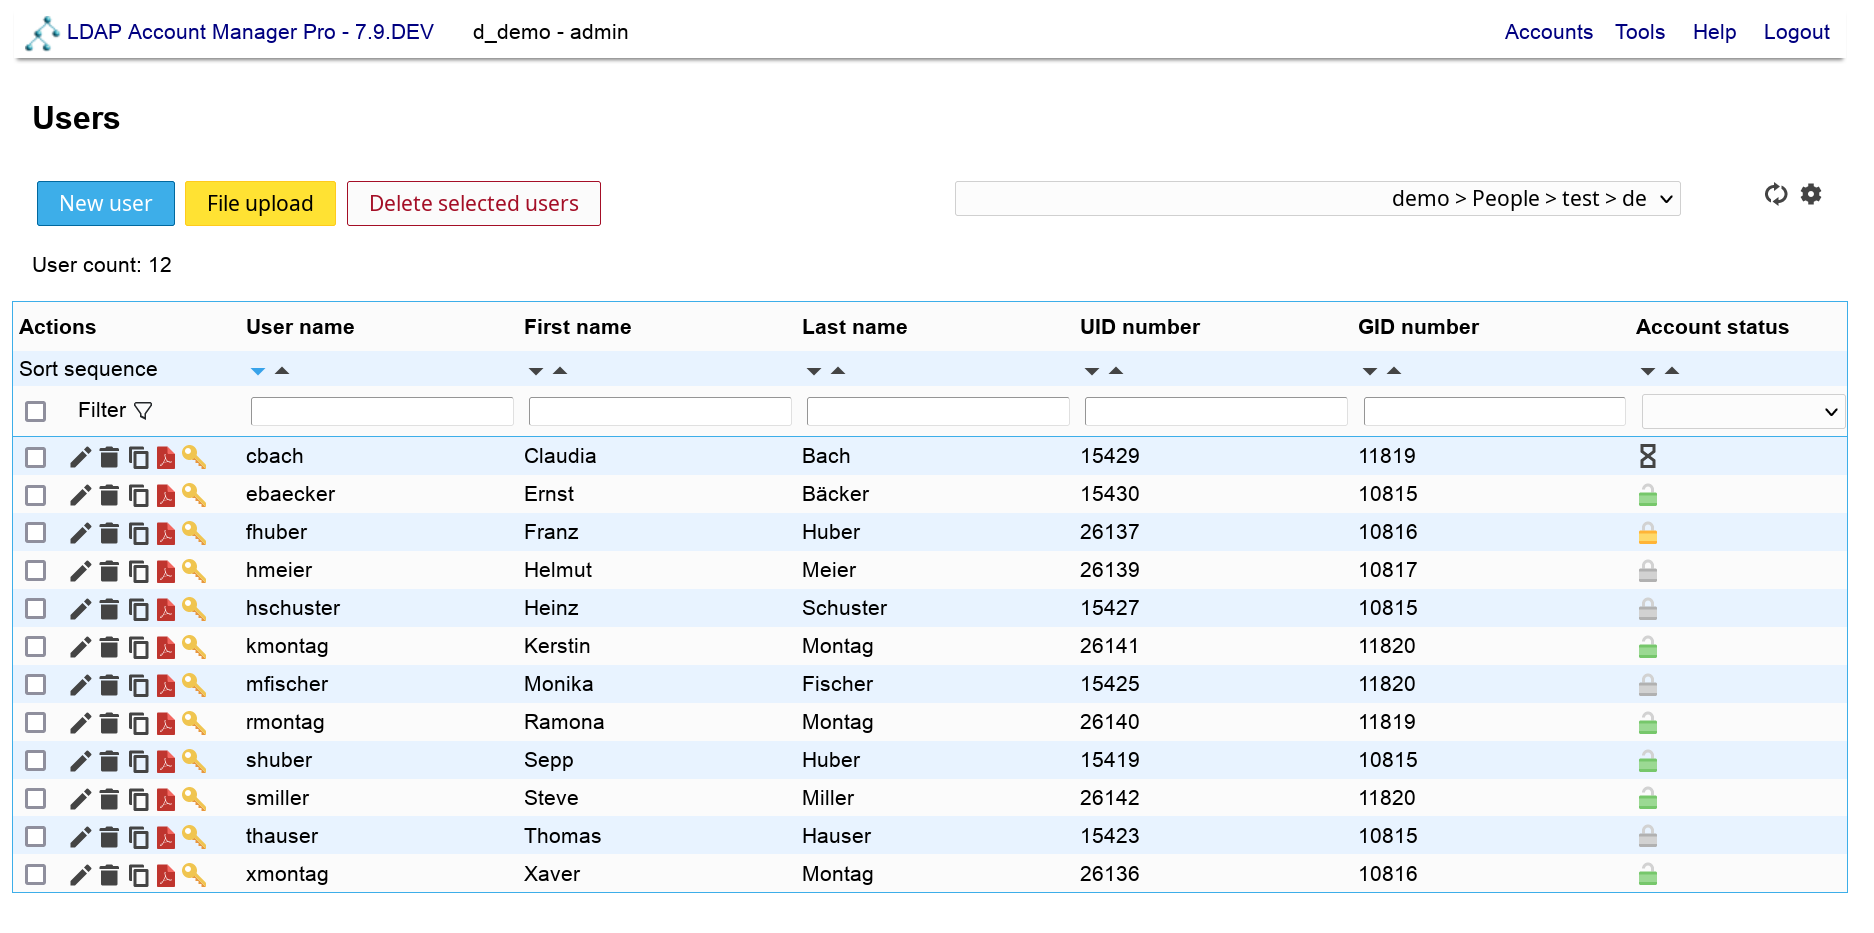Screen dimensions: 1874x933
Task: Delete user ebaecker using the trash icon
Action: tap(109, 495)
